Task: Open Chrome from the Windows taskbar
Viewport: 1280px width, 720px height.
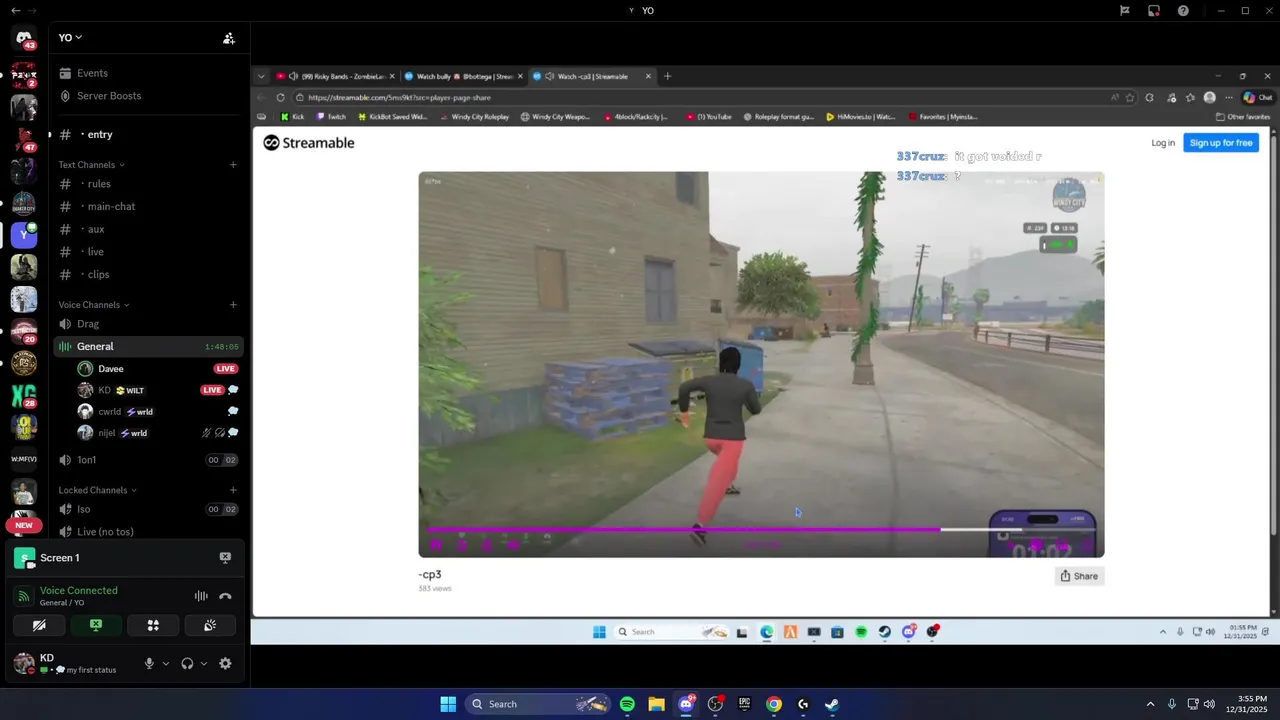Action: (774, 704)
